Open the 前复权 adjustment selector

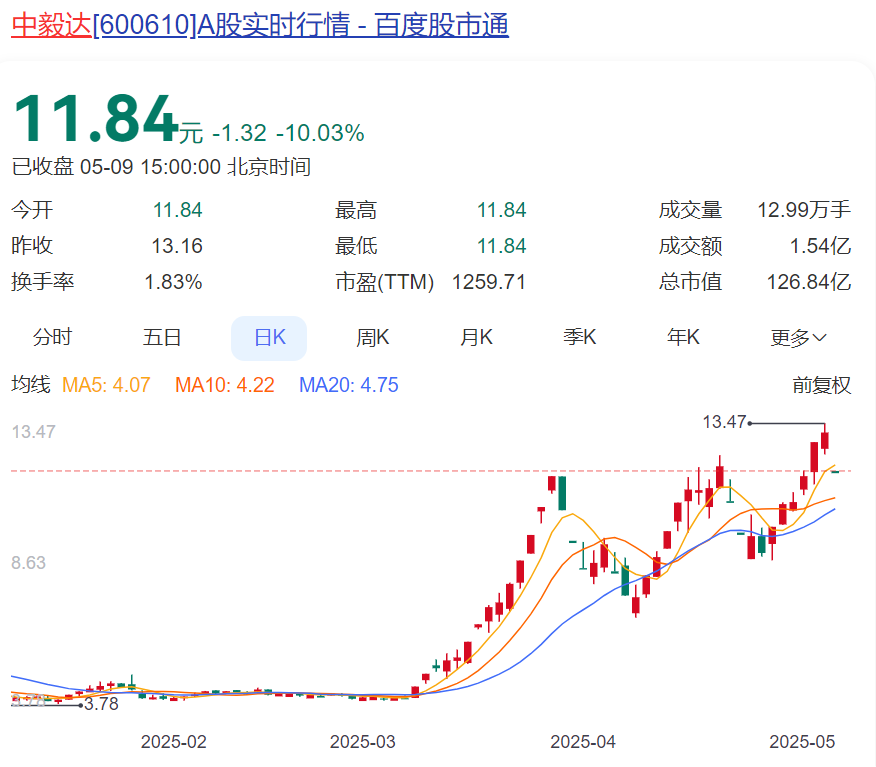[821, 385]
